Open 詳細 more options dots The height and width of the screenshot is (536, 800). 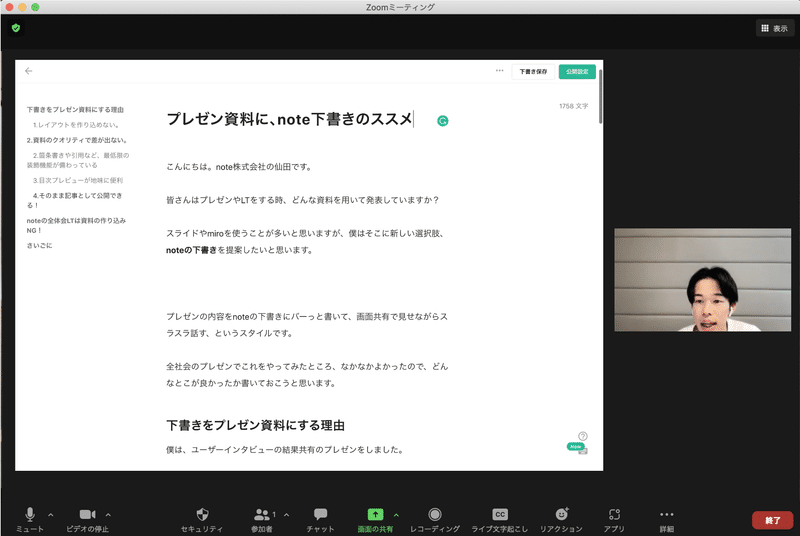click(x=666, y=514)
